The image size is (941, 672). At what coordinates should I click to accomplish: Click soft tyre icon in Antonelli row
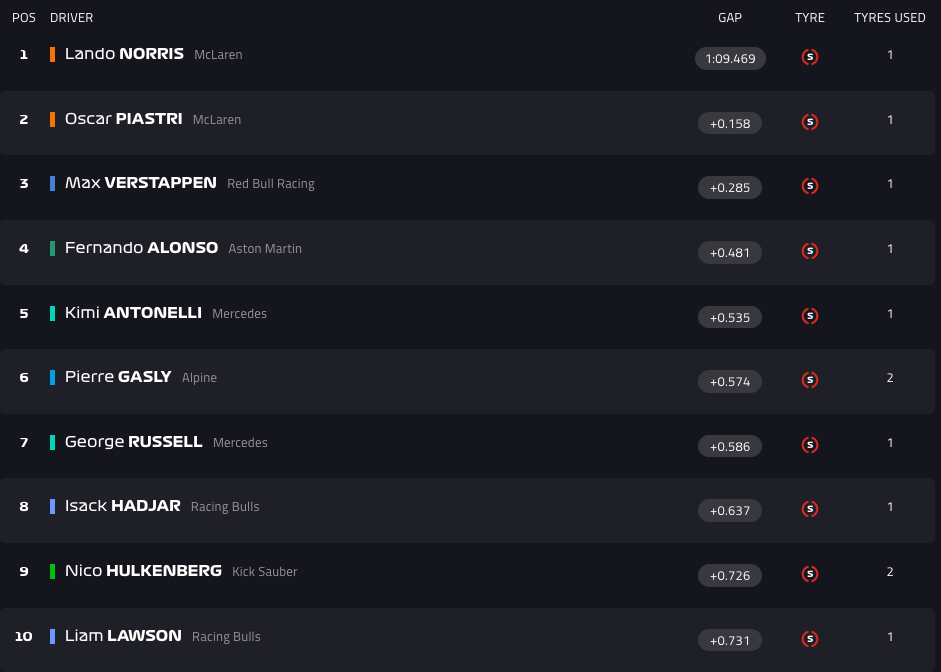pyautogui.click(x=810, y=316)
